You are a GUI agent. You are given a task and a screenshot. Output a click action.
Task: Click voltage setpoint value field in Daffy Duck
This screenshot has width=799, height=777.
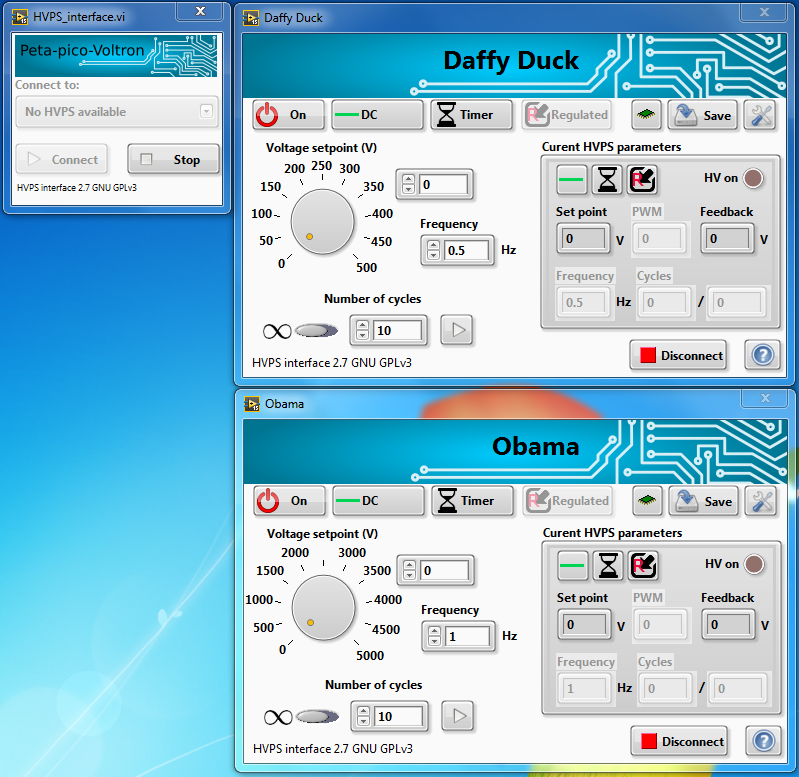pyautogui.click(x=443, y=184)
